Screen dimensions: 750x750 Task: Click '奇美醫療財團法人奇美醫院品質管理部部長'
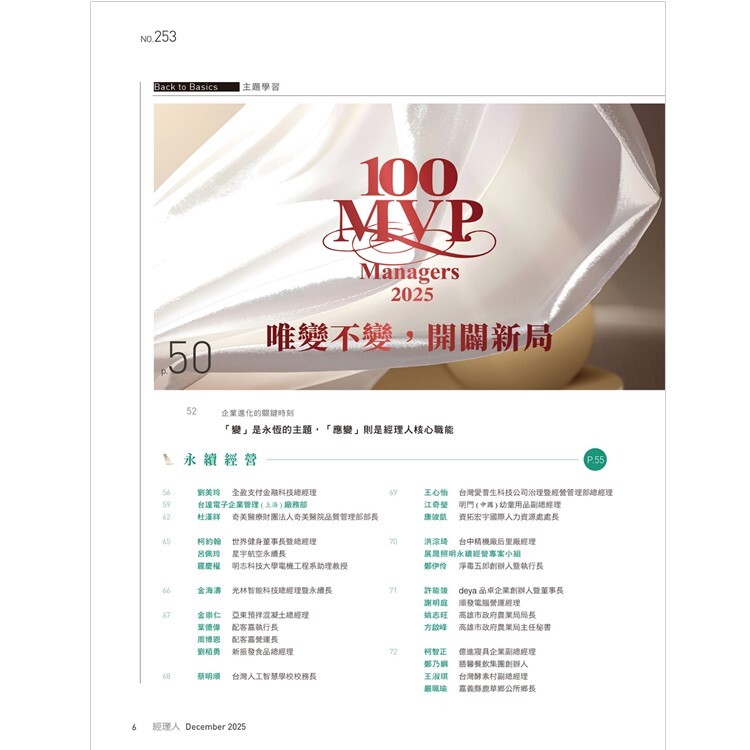[x=305, y=517]
